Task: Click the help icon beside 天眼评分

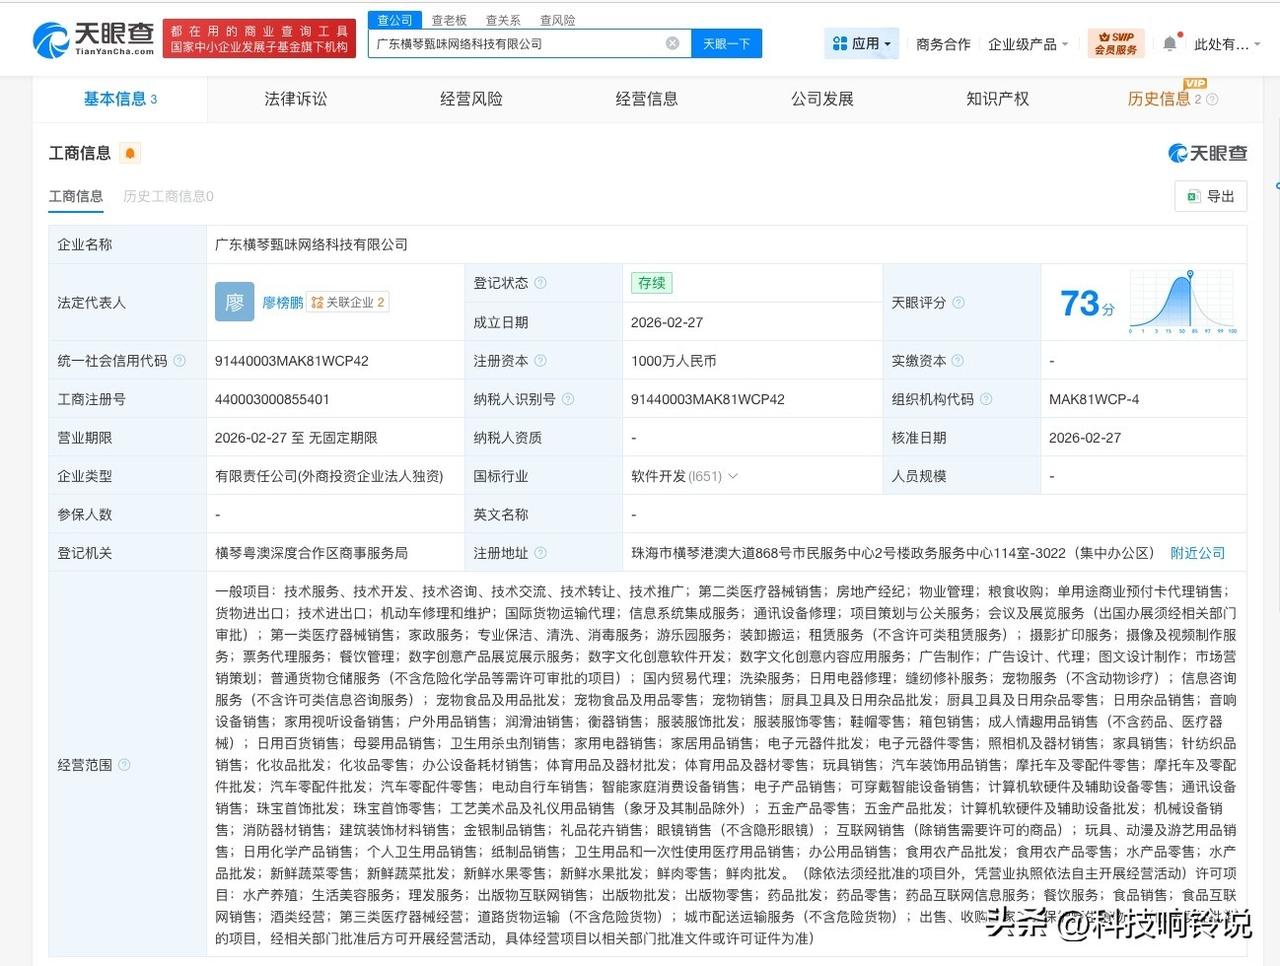Action: tap(957, 302)
